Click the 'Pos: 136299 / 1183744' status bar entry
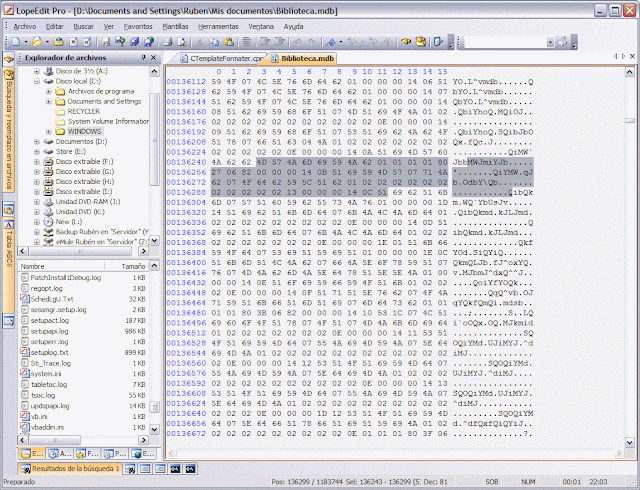The width and height of the screenshot is (640, 490). coord(307,482)
